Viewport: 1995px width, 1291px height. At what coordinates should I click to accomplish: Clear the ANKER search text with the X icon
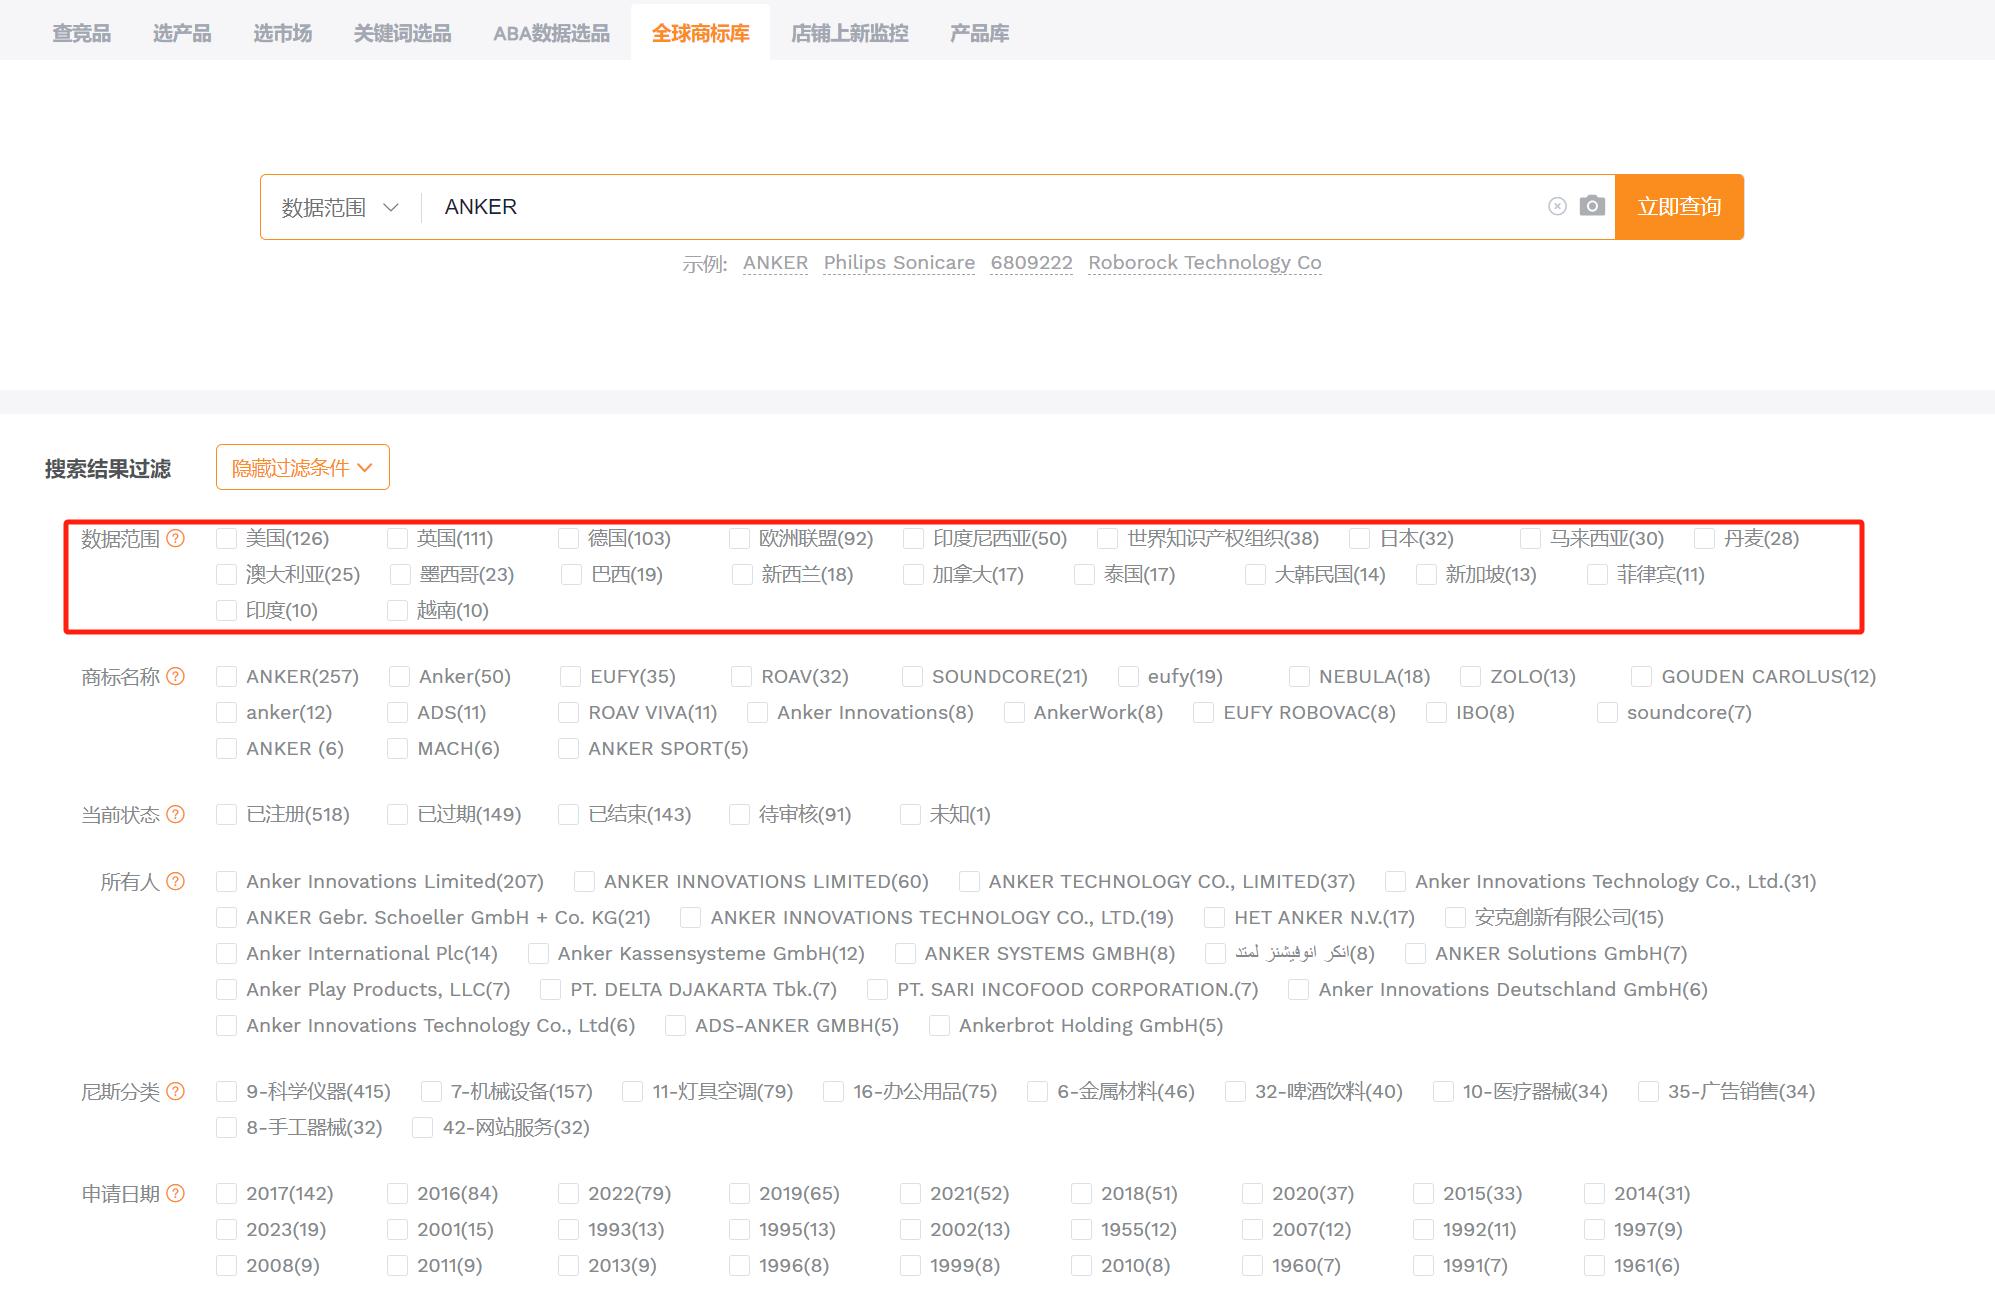coord(1557,206)
